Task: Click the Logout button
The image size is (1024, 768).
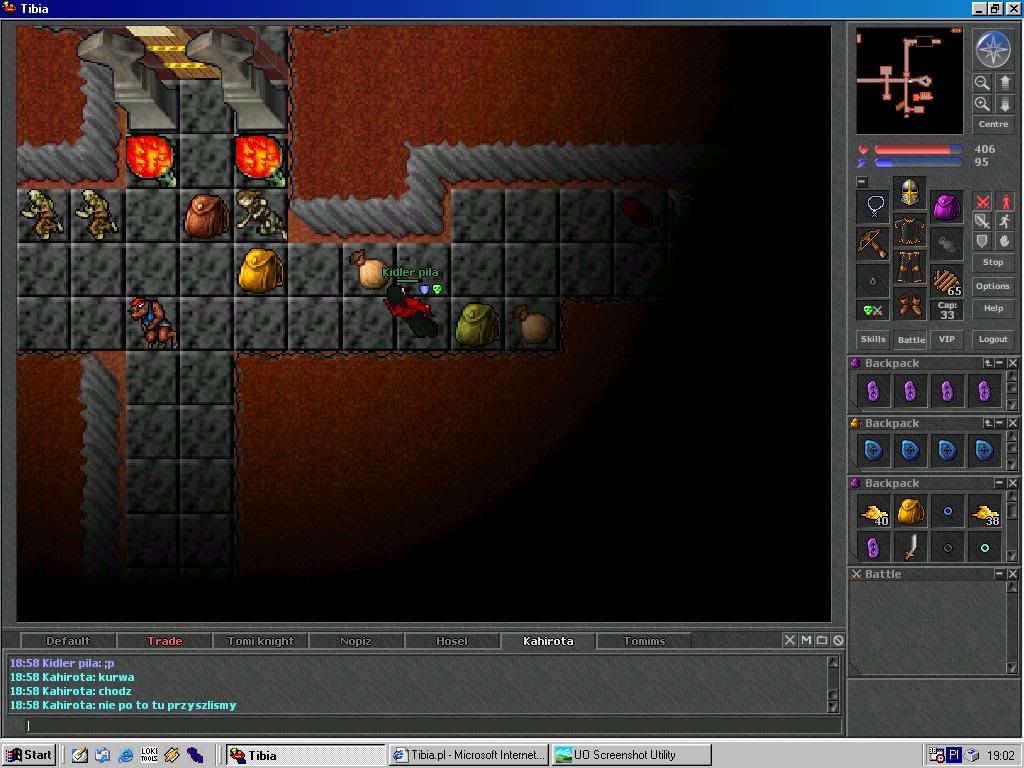Action: tap(993, 339)
